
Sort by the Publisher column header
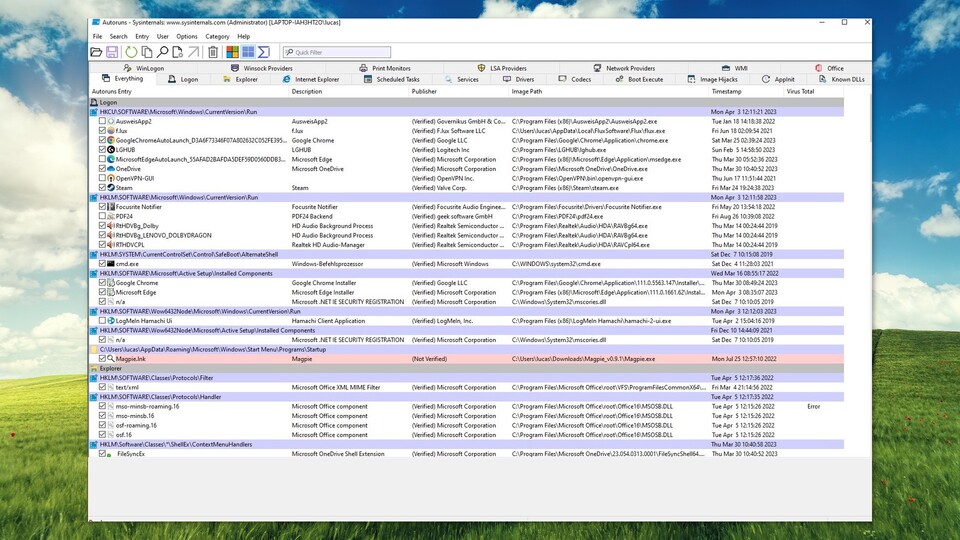[459, 91]
